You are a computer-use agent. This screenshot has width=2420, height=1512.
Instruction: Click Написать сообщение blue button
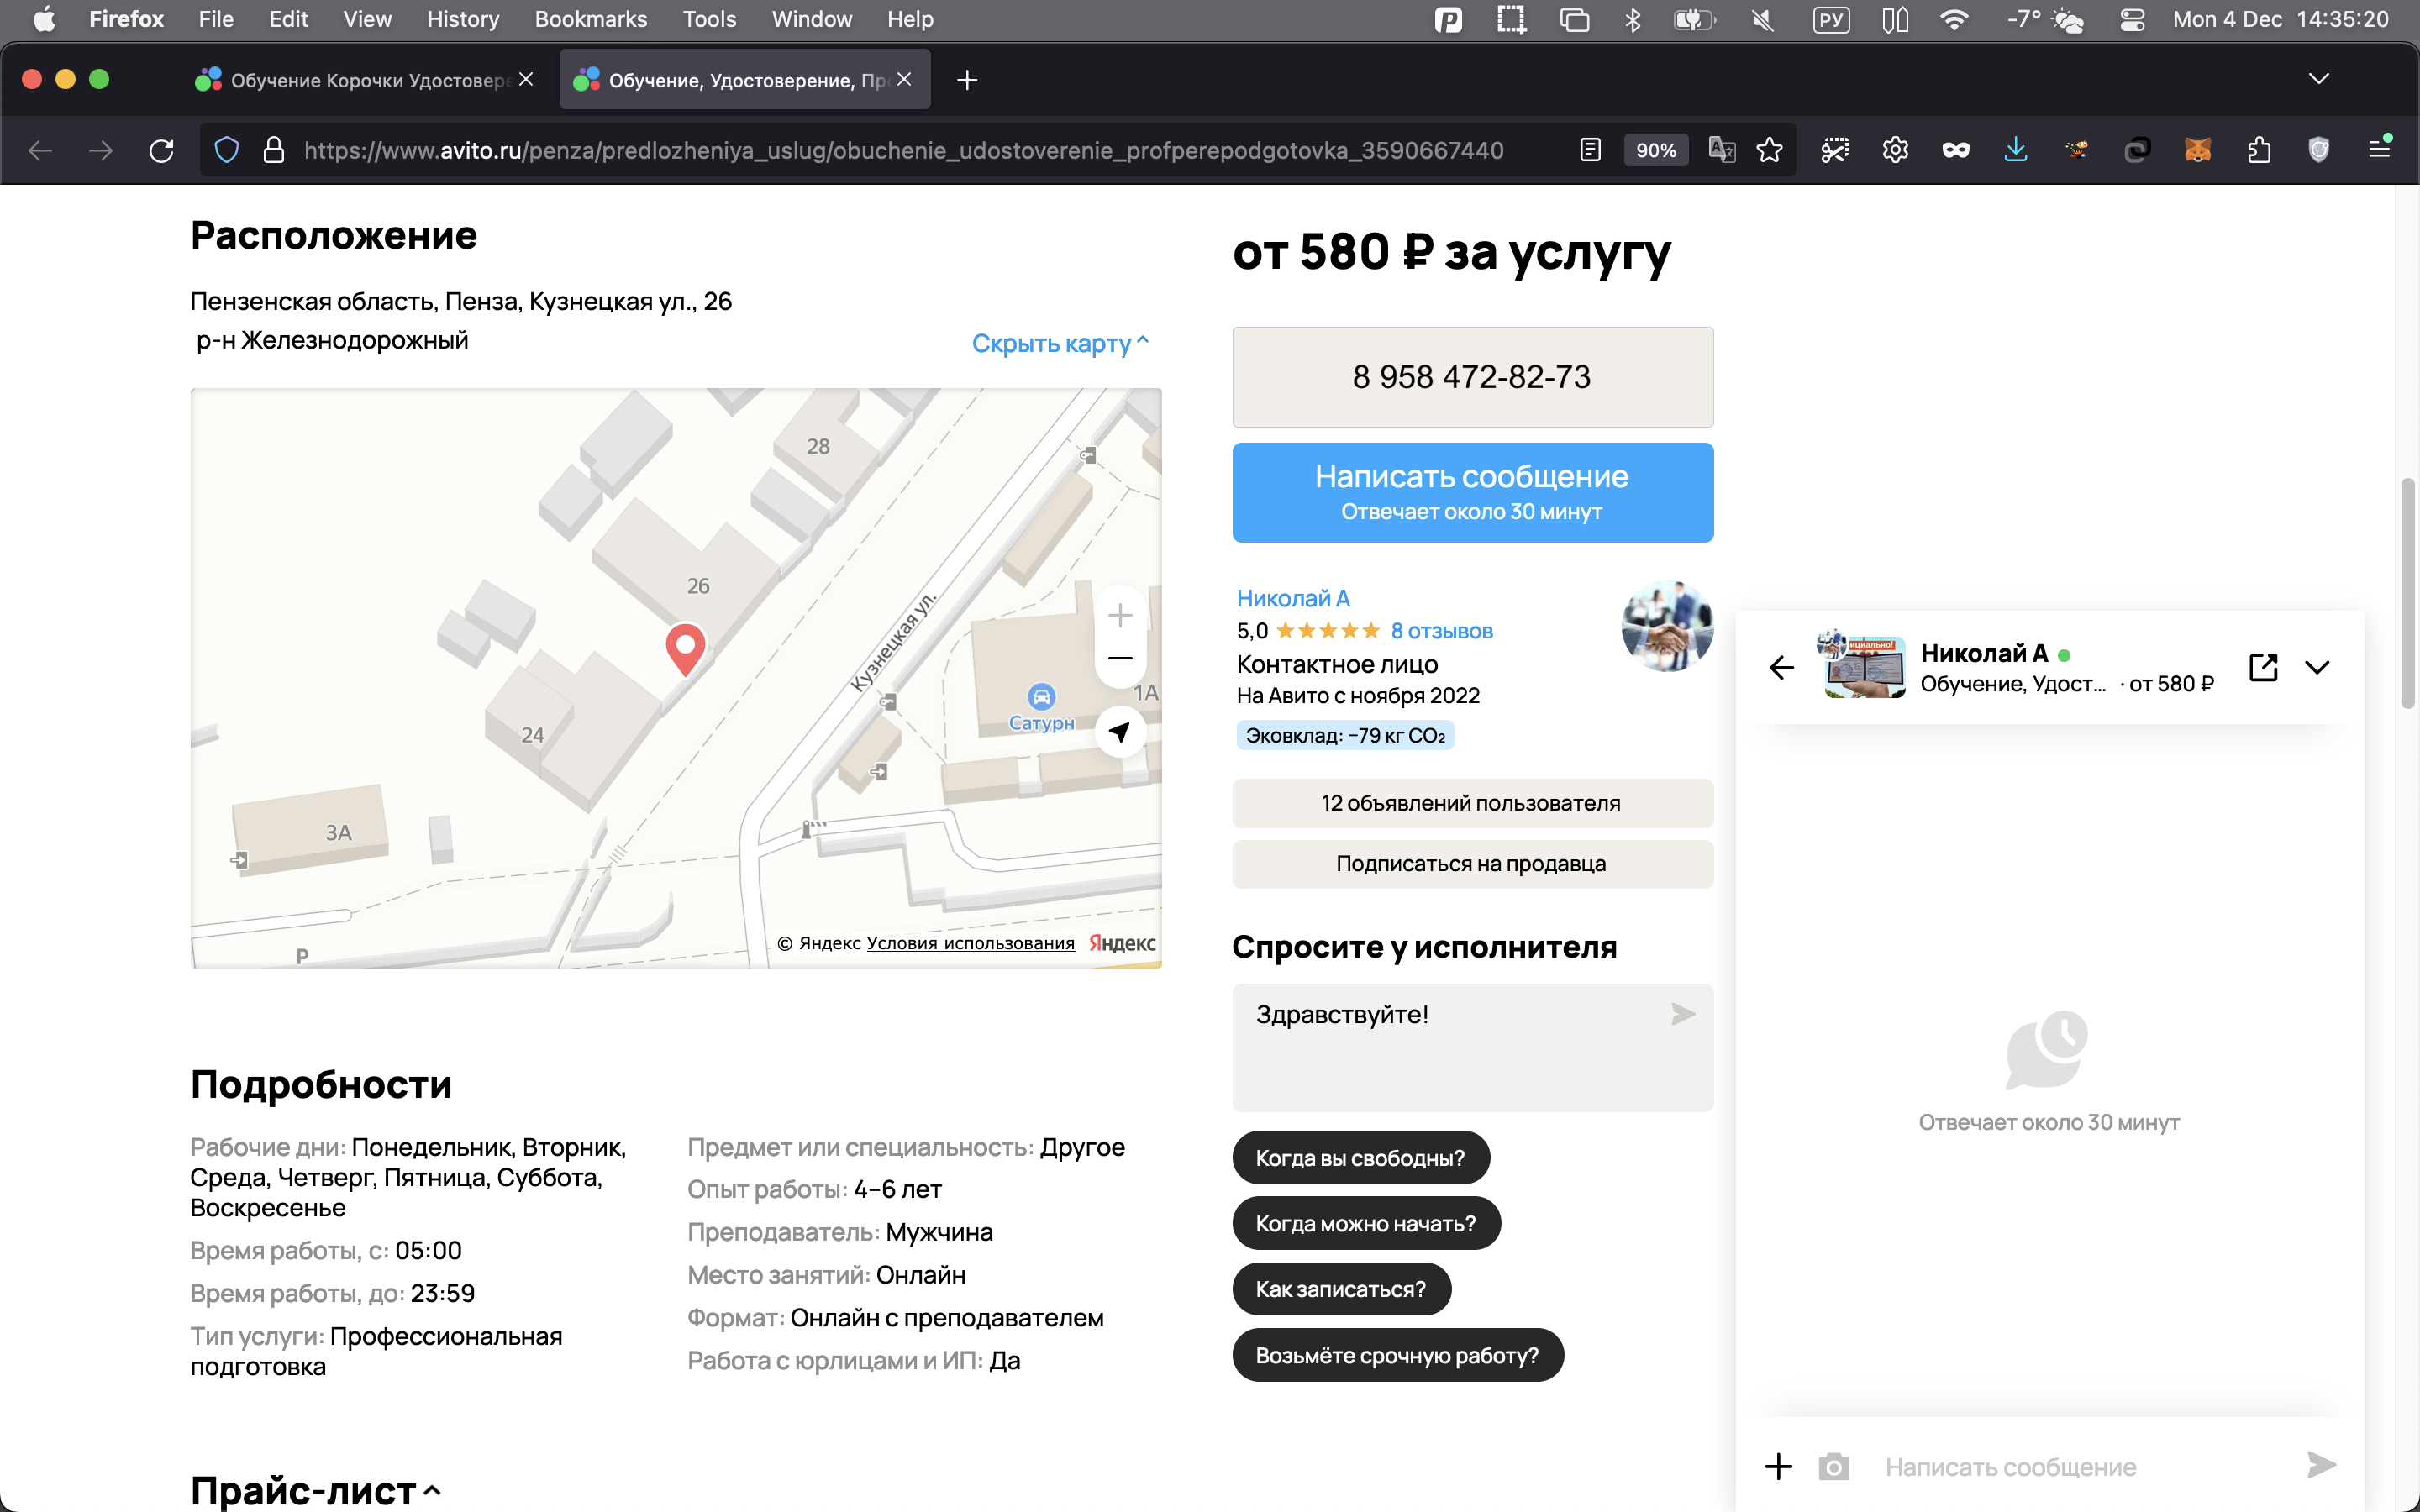1472,492
